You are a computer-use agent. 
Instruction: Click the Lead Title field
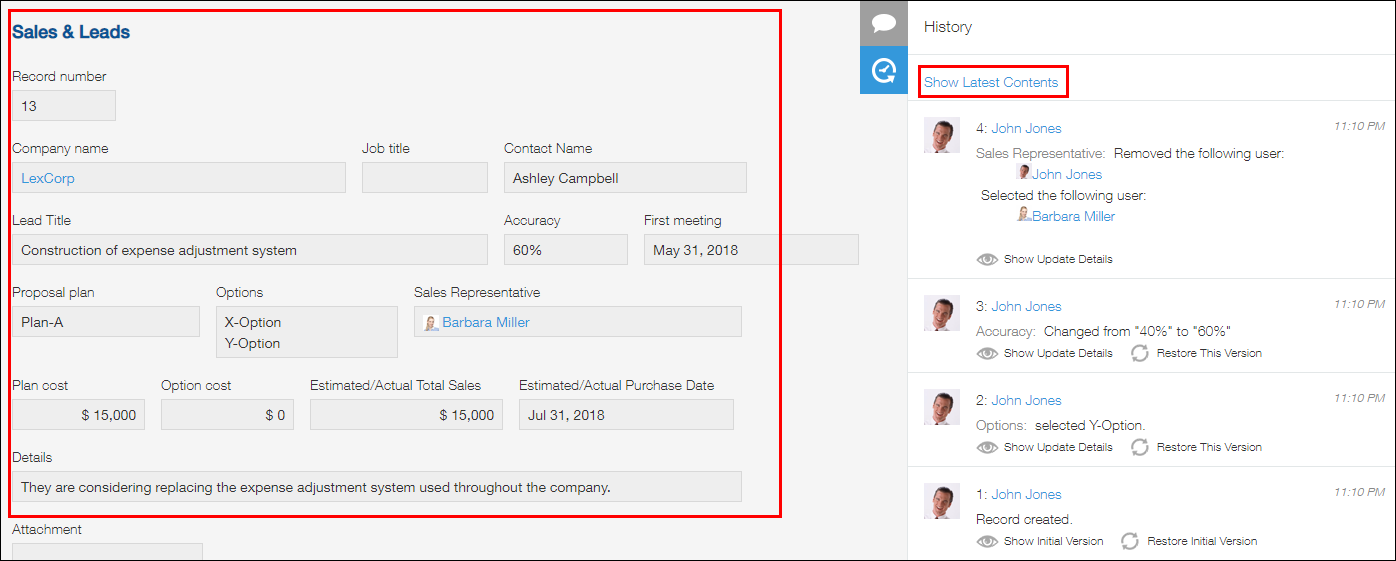[249, 250]
